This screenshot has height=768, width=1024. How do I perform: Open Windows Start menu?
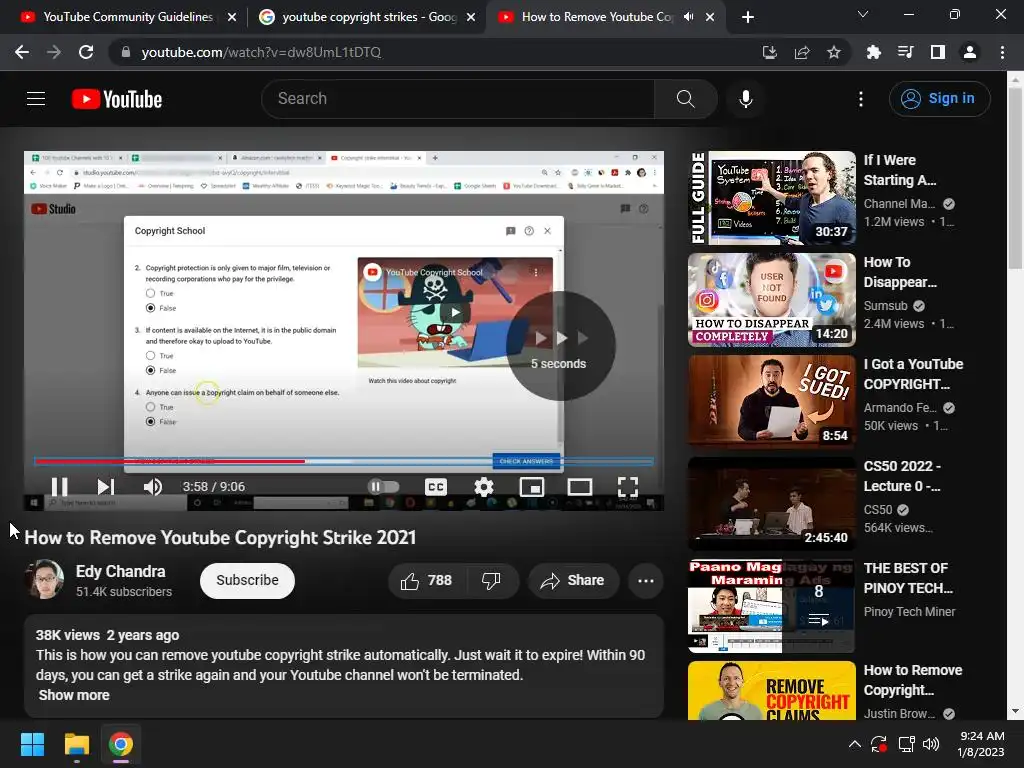click(x=32, y=744)
